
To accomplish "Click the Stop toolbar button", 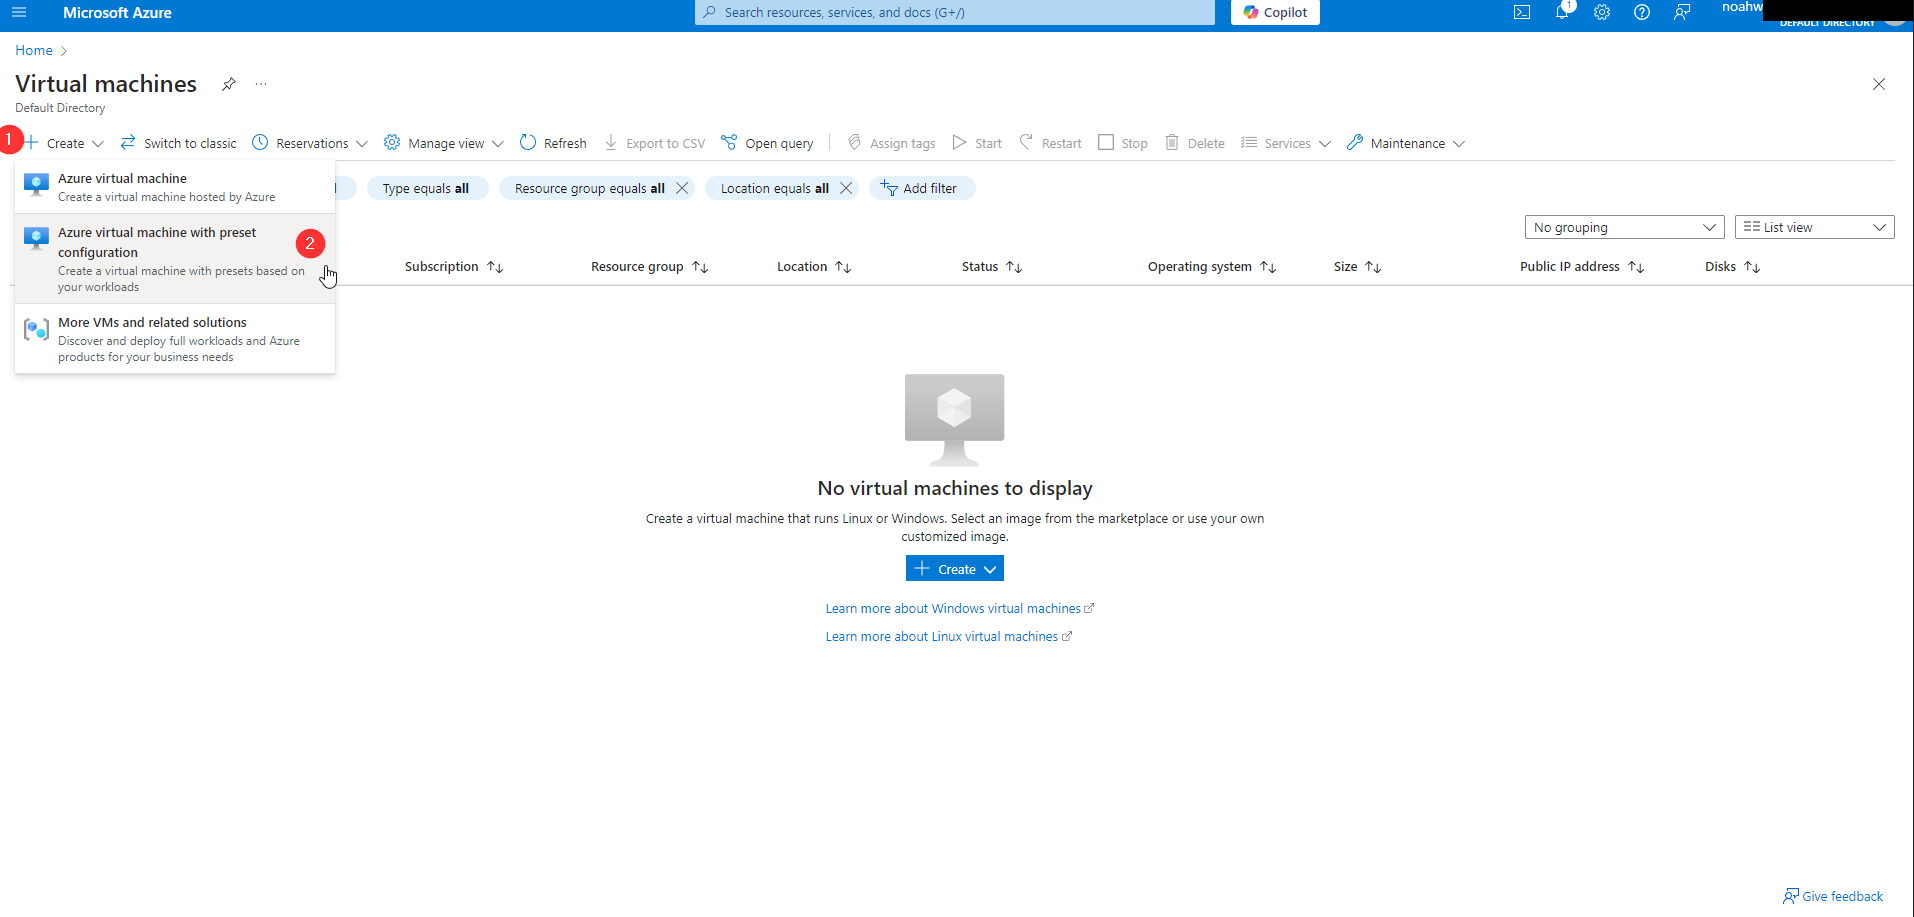I will click(x=1123, y=143).
